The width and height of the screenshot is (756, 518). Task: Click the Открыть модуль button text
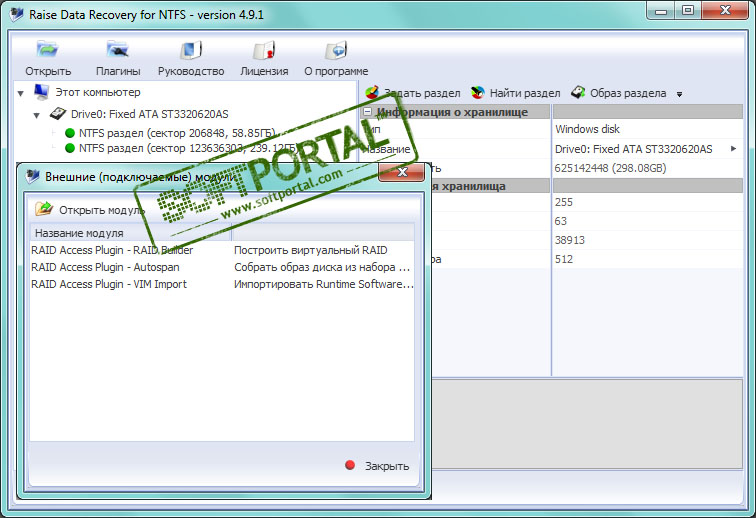pos(102,210)
